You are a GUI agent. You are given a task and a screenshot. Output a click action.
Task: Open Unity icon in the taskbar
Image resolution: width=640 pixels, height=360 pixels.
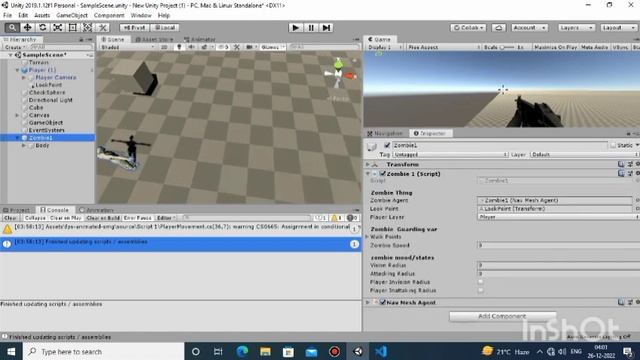click(358, 351)
